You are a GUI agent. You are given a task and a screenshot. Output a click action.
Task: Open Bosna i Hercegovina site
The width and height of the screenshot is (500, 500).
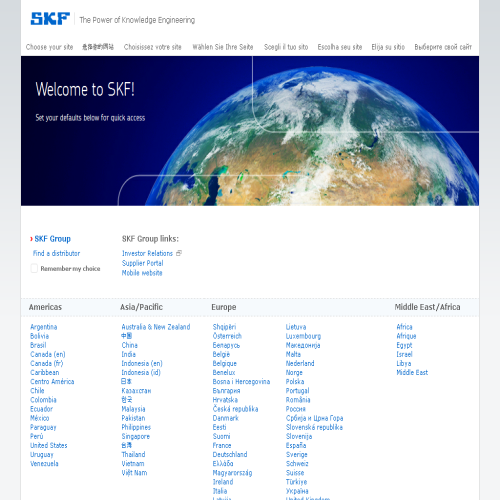(241, 382)
